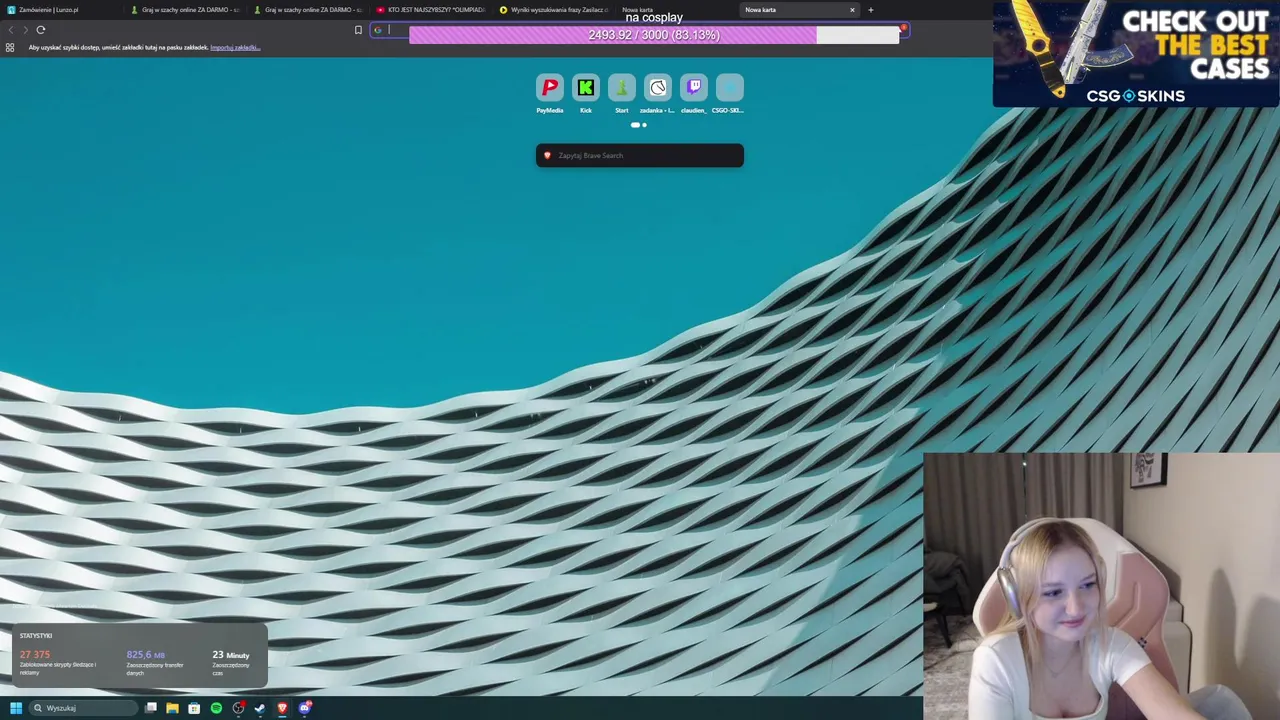Viewport: 1280px width, 720px height.
Task: Reload the current page
Action: click(41, 30)
